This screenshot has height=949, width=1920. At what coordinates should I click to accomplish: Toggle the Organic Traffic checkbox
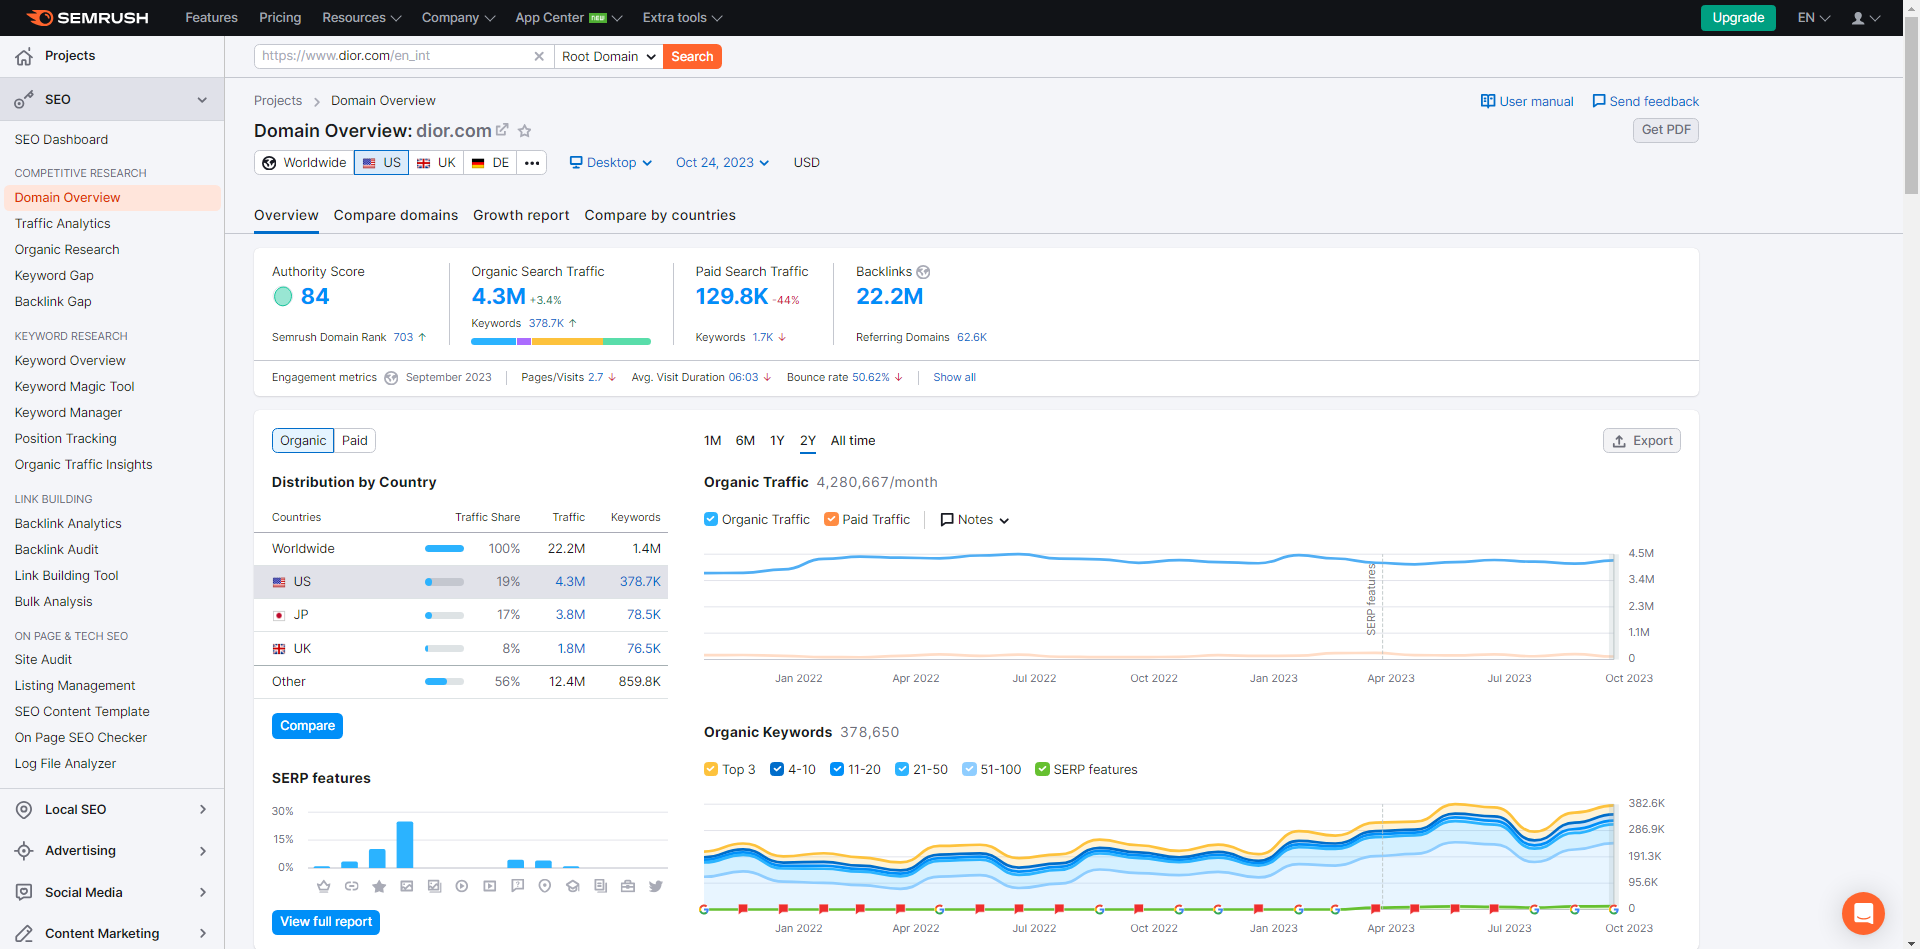(x=711, y=520)
